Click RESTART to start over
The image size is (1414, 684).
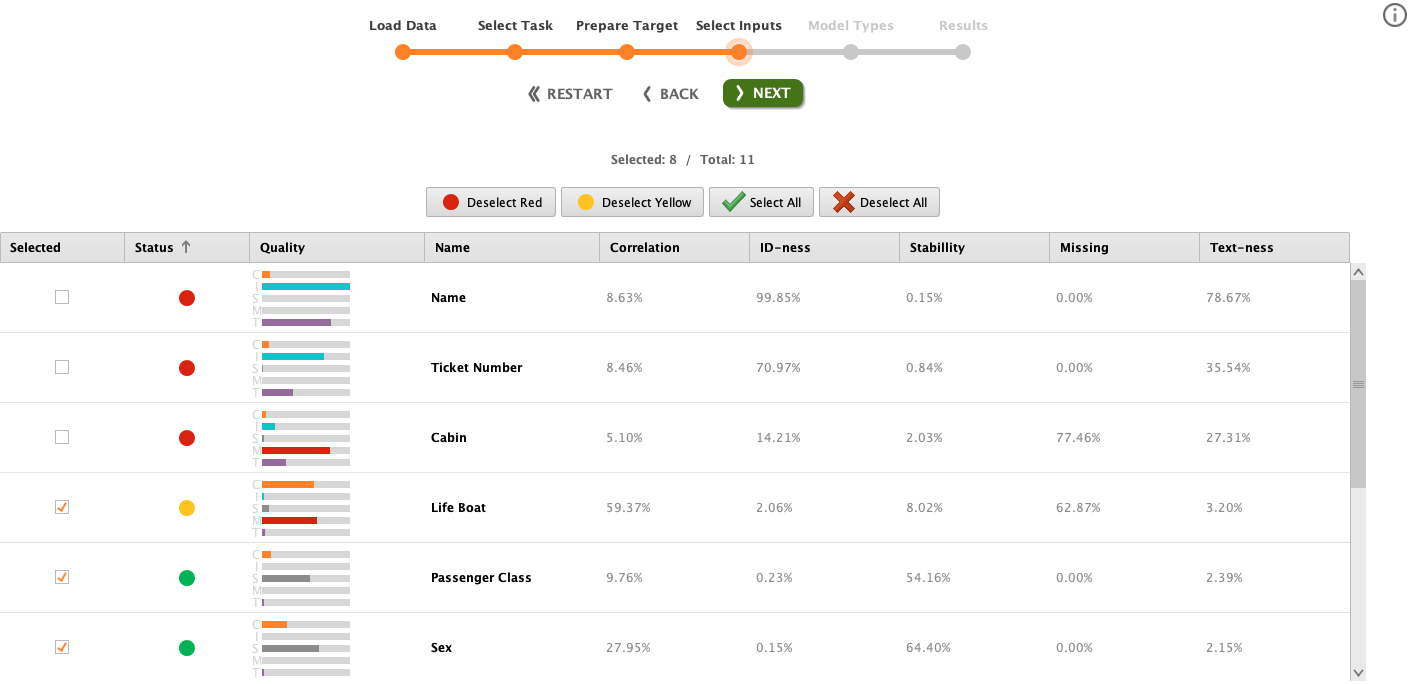569,93
